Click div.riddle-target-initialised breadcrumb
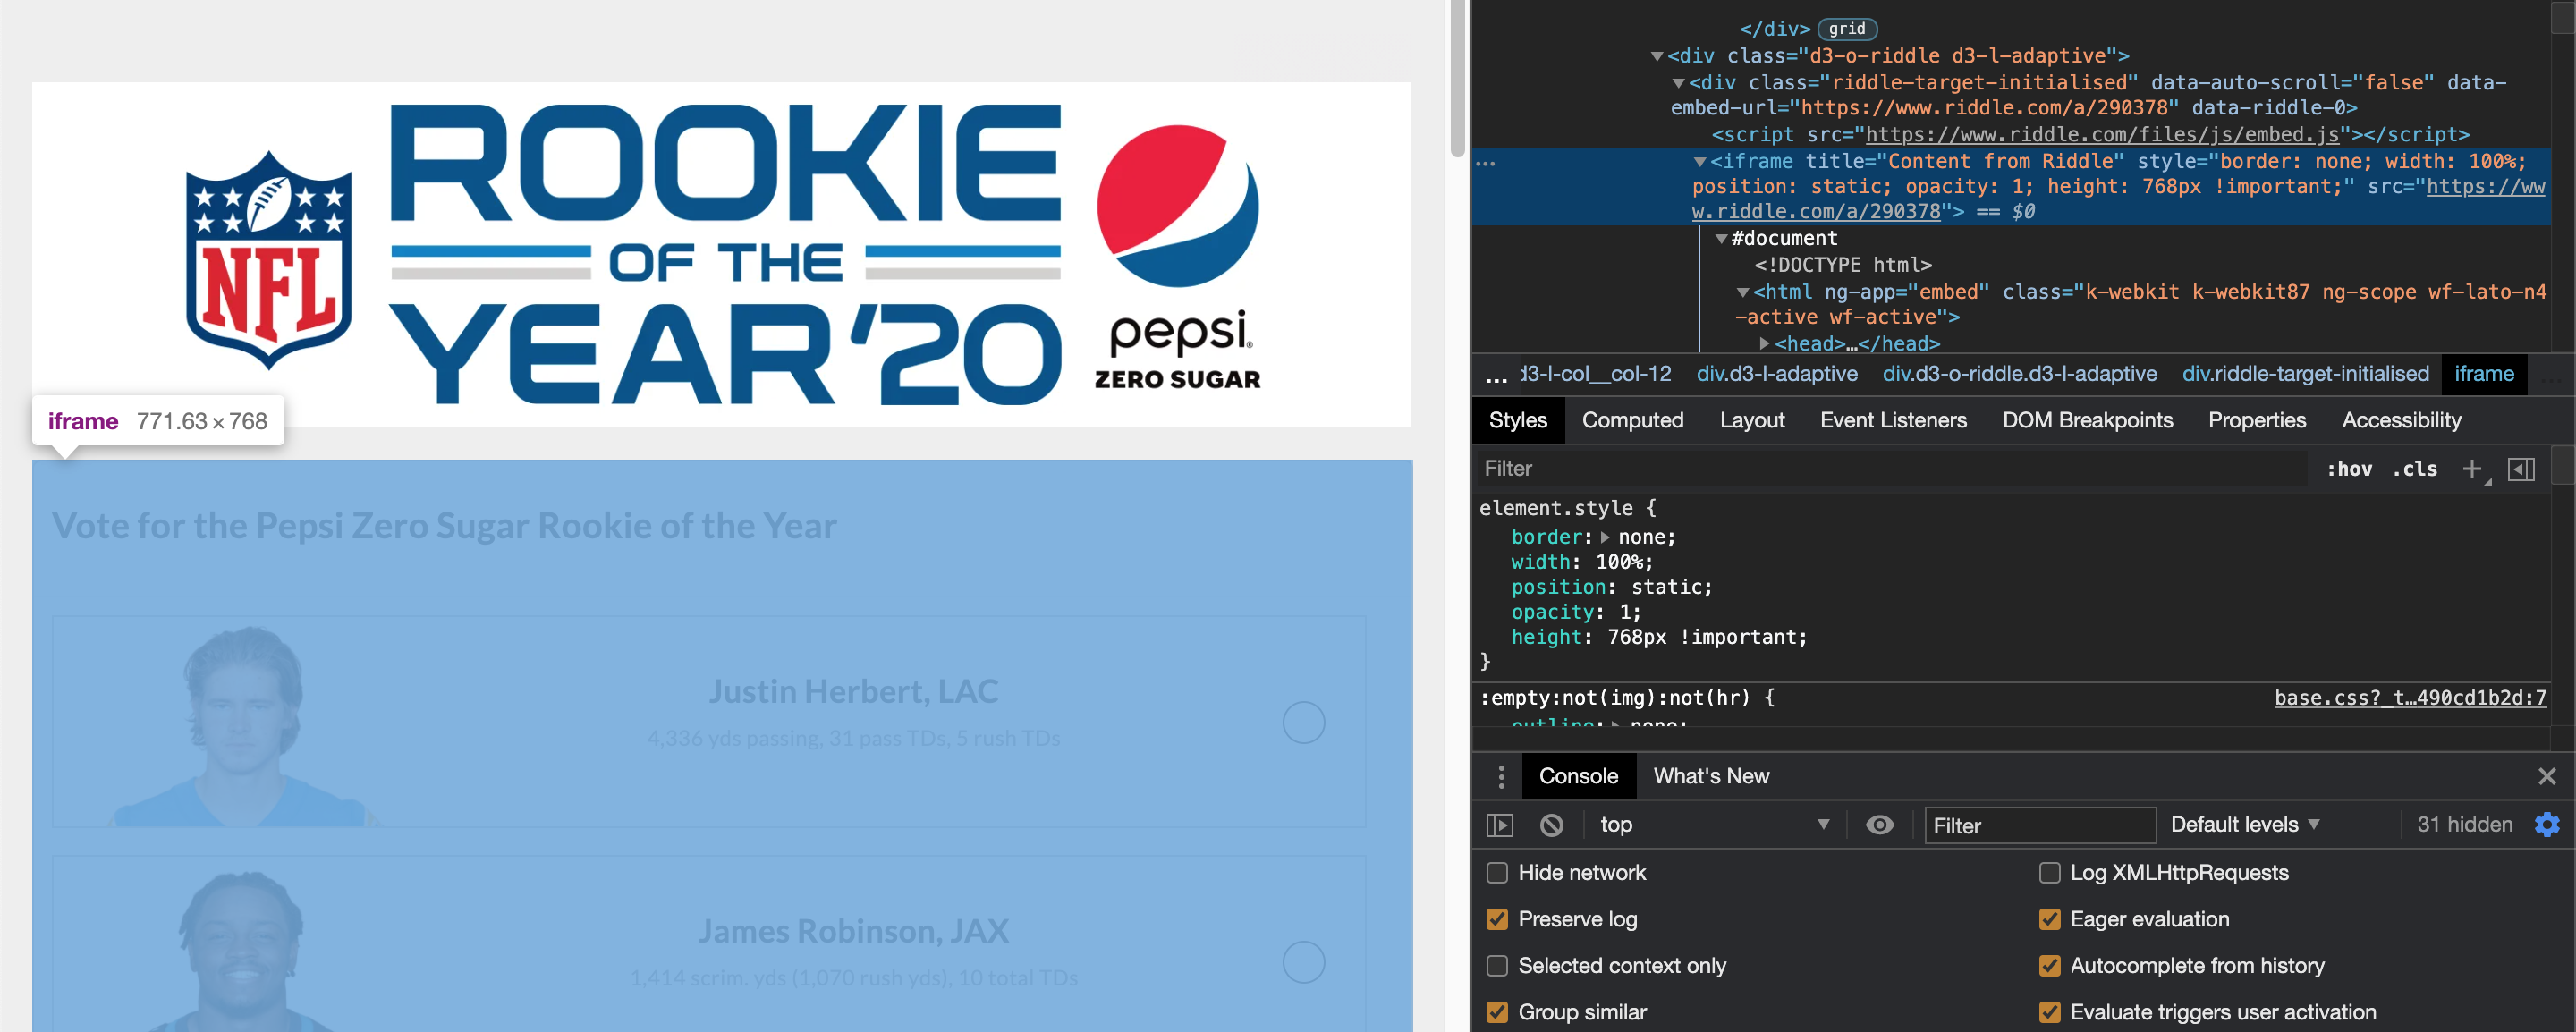2576x1032 pixels. coord(2304,375)
